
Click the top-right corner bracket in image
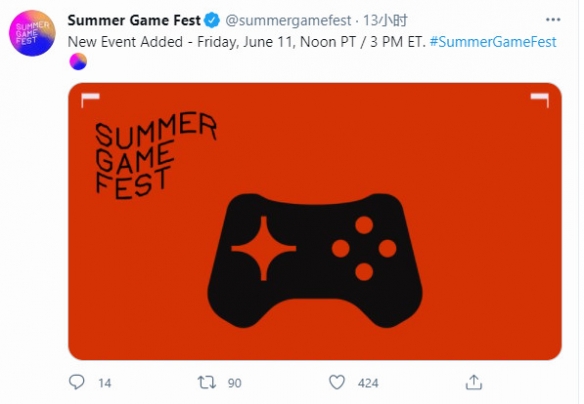[540, 101]
